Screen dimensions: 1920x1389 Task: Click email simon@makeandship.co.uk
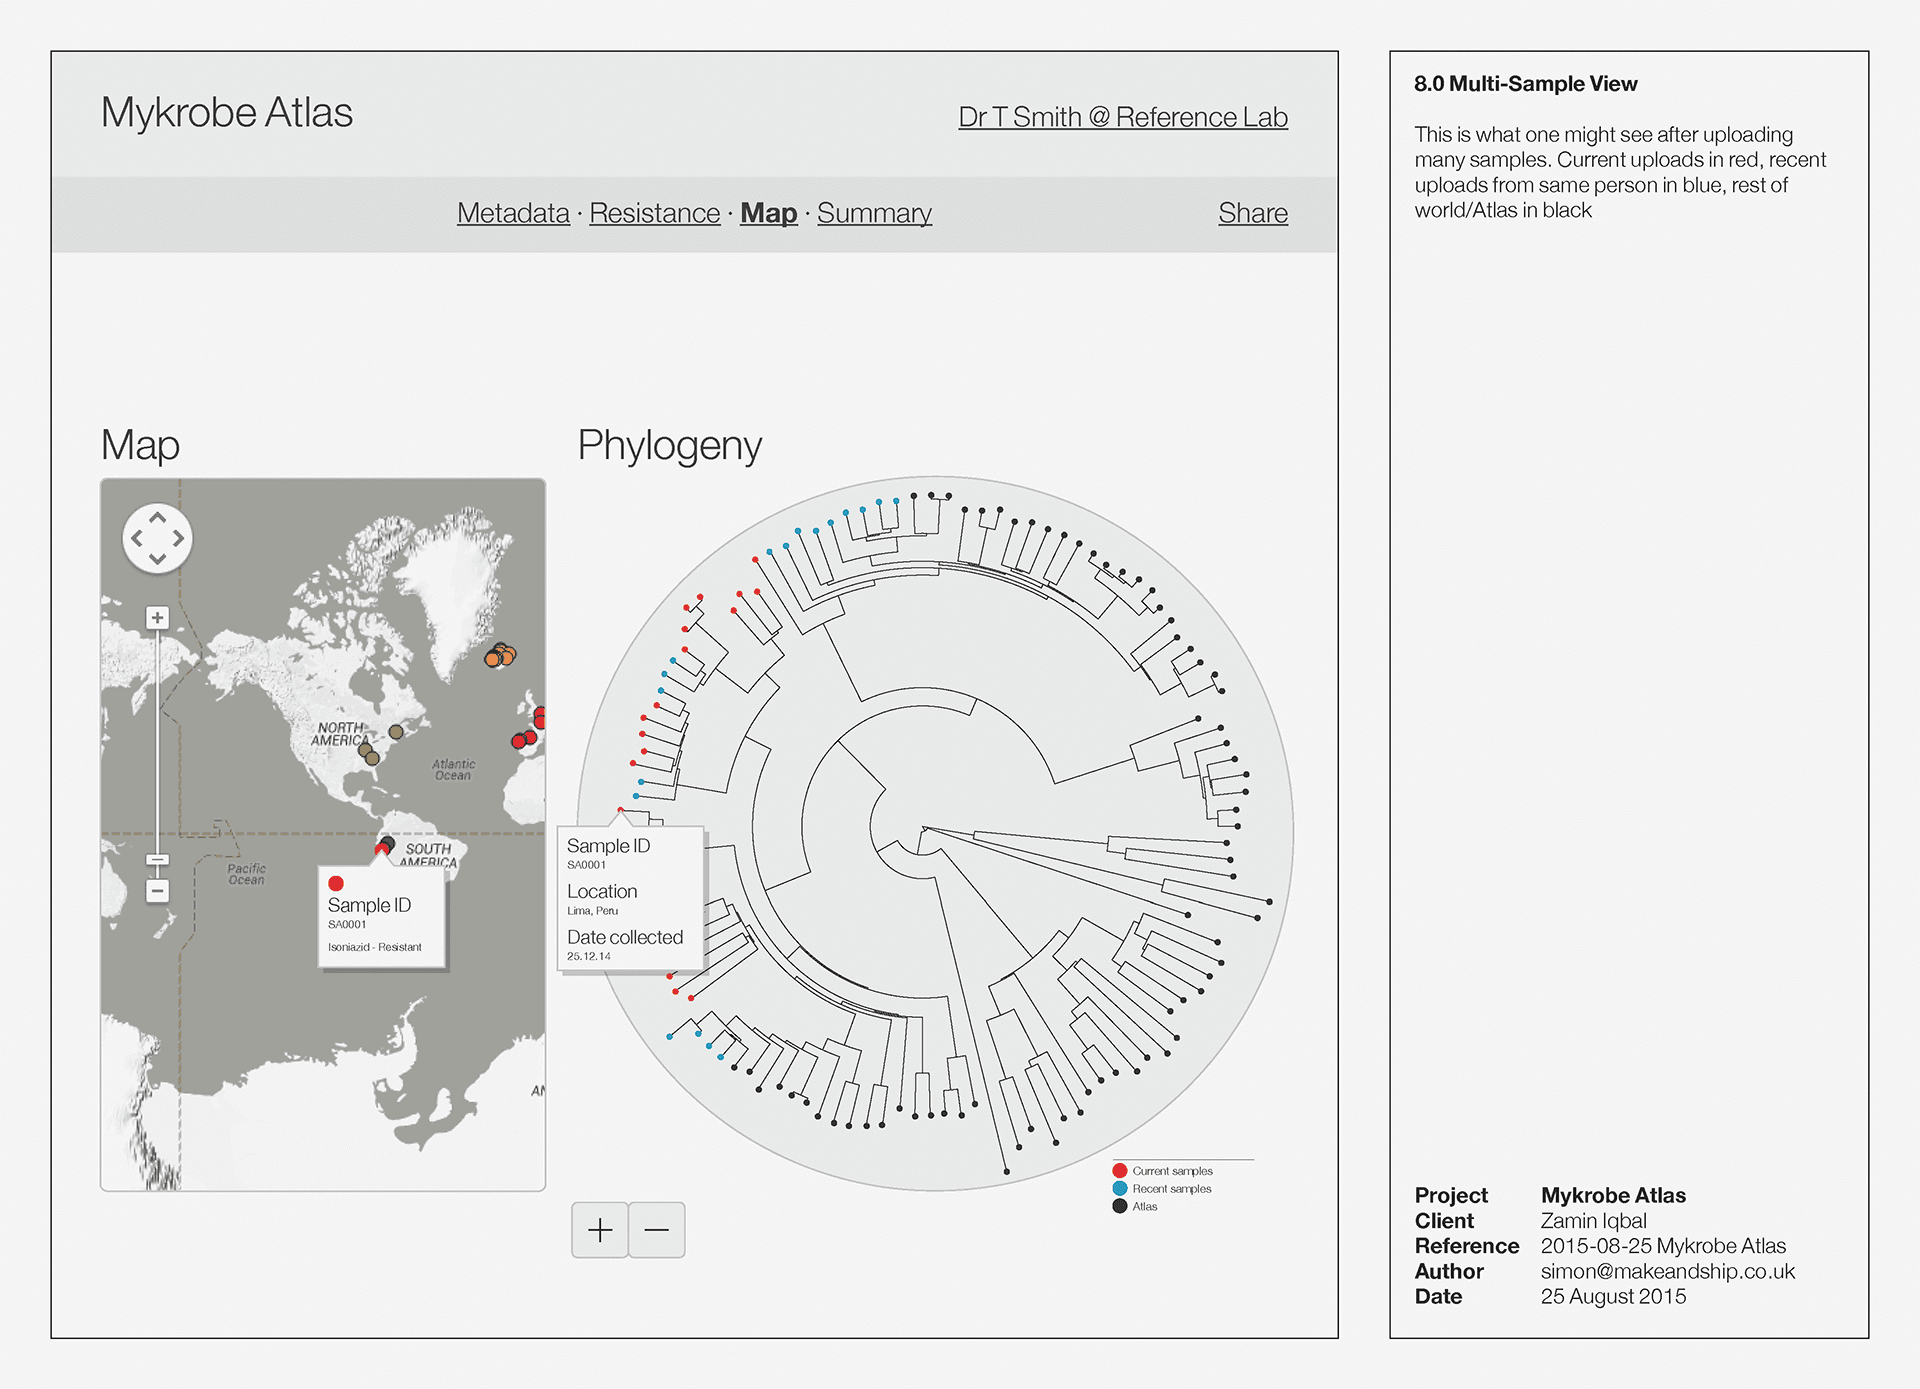click(1668, 1271)
